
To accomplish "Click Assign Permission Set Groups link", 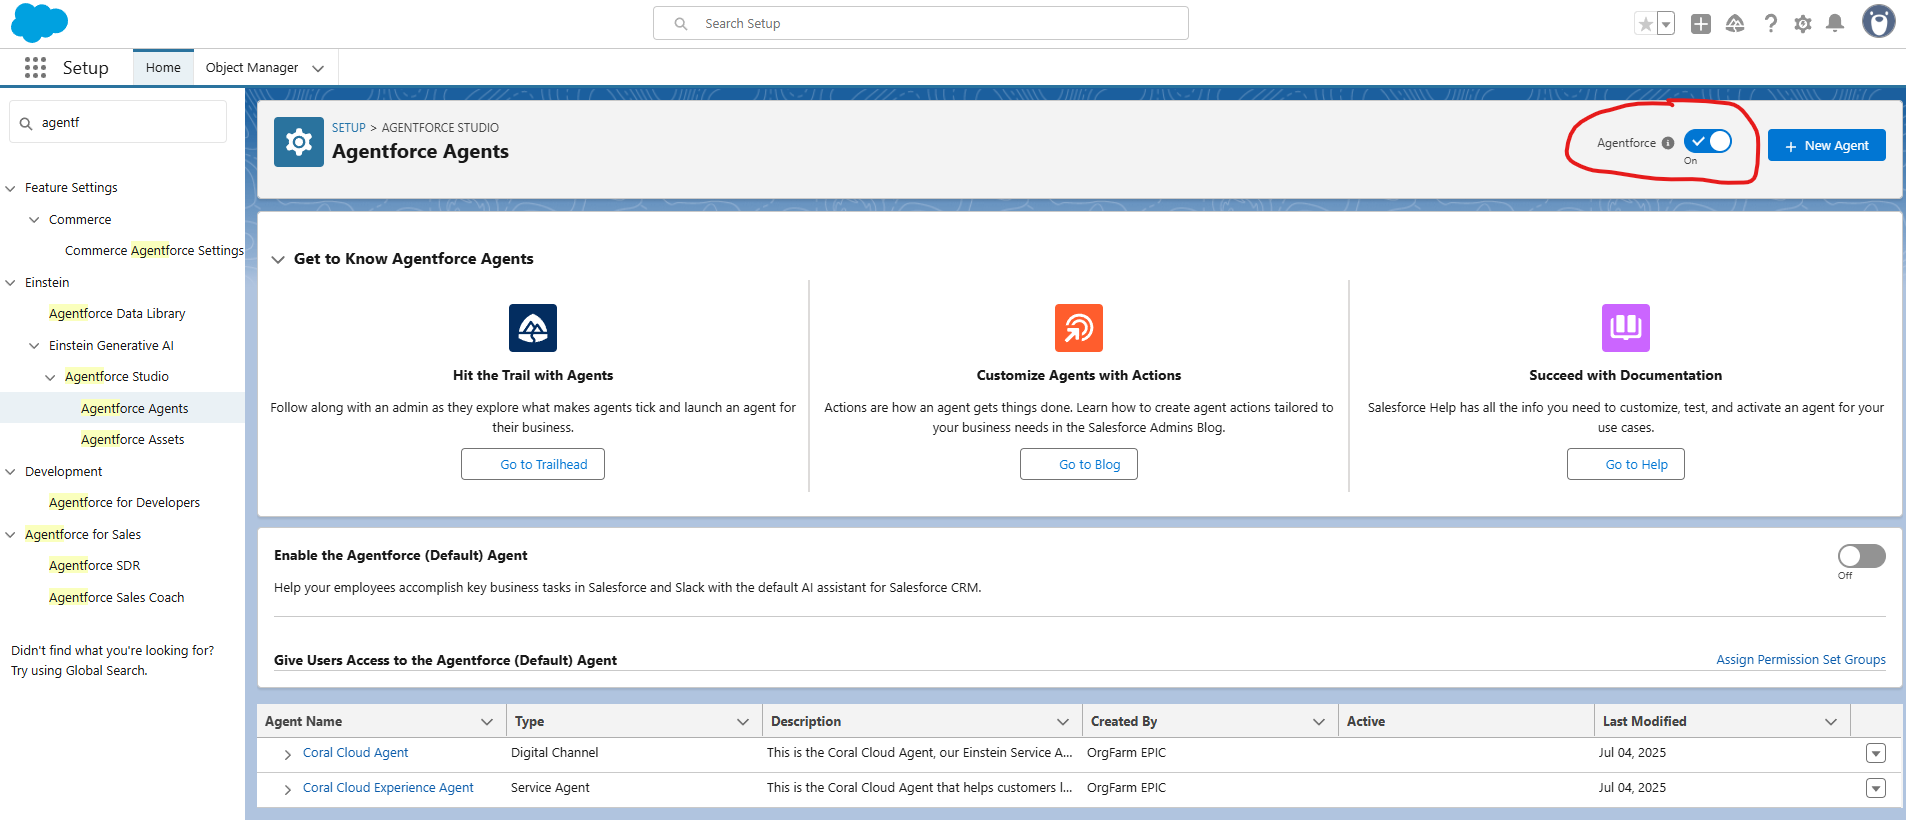I will [x=1801, y=660].
